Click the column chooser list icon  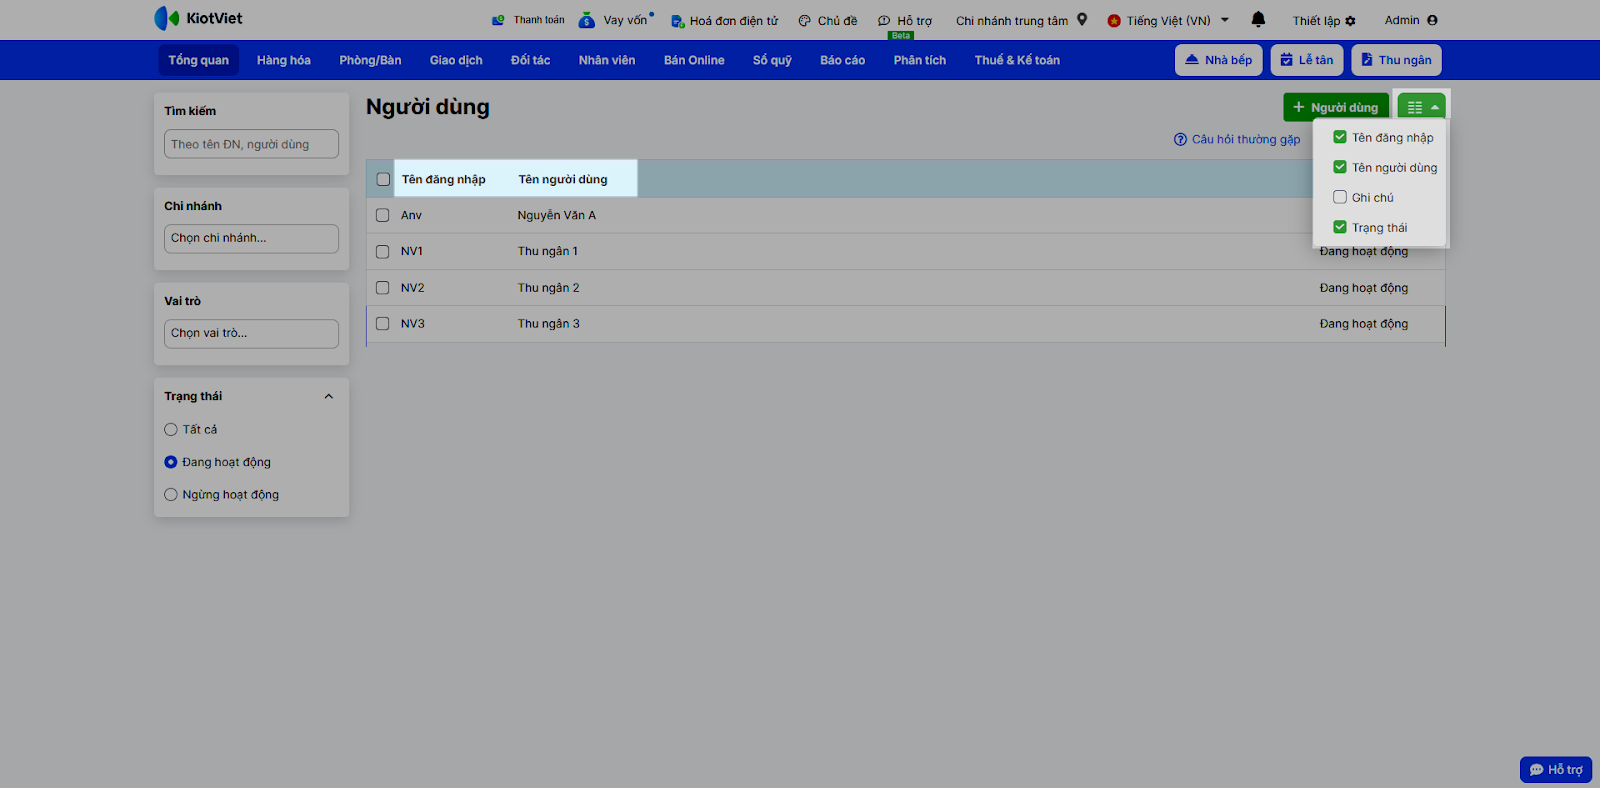coord(1415,107)
